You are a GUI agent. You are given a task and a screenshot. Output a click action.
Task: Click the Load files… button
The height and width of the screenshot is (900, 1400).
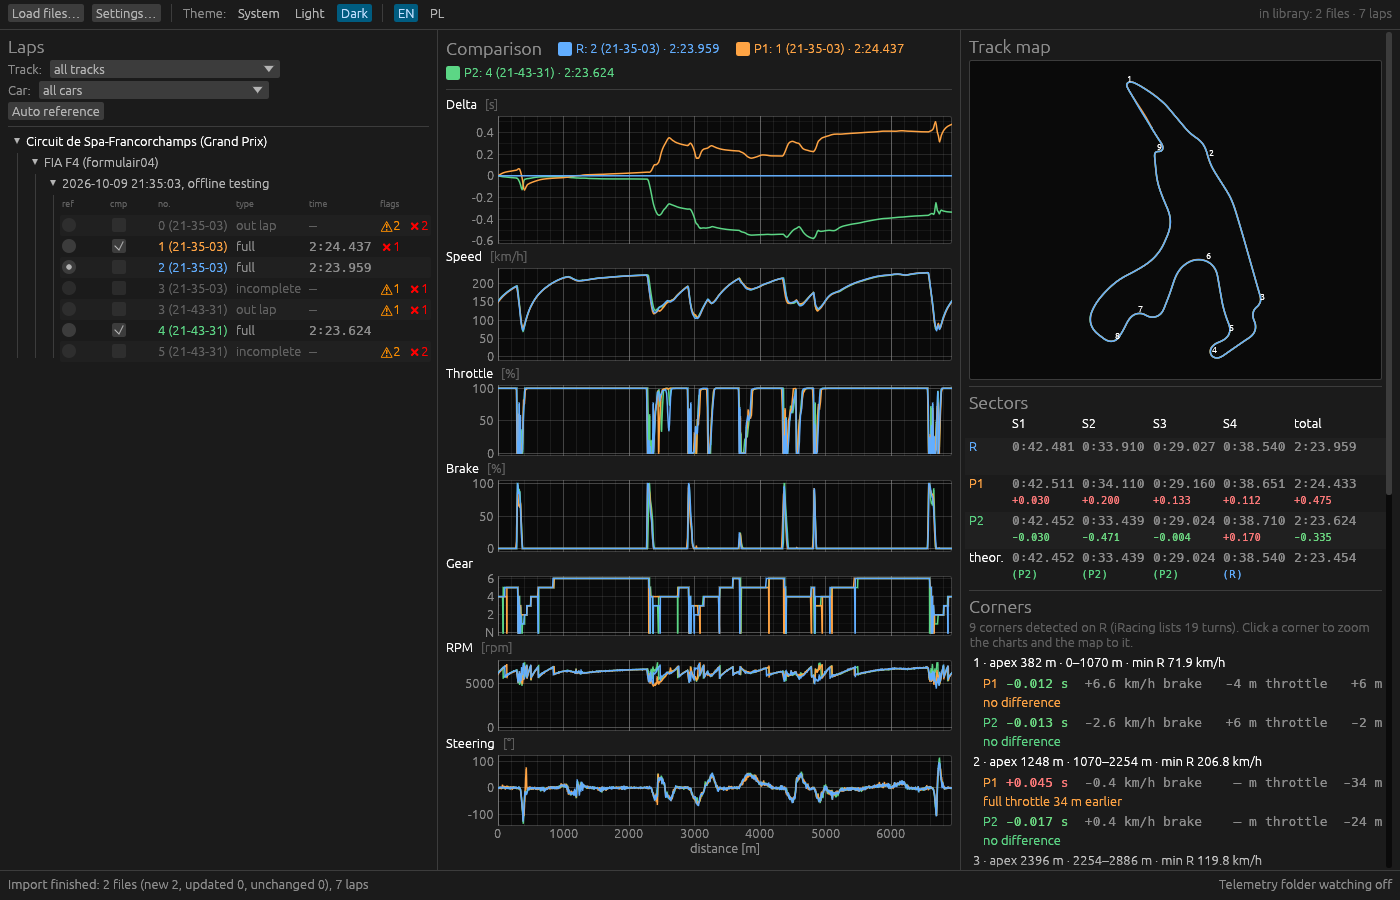pos(46,13)
